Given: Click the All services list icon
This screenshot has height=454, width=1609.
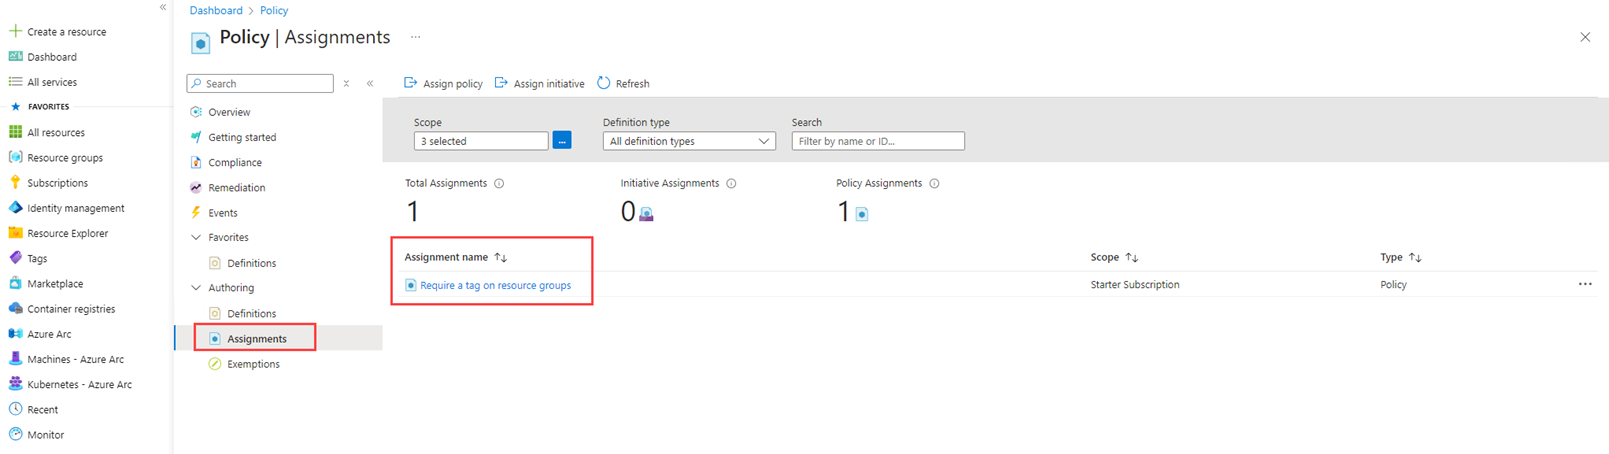Looking at the screenshot, I should pos(15,82).
